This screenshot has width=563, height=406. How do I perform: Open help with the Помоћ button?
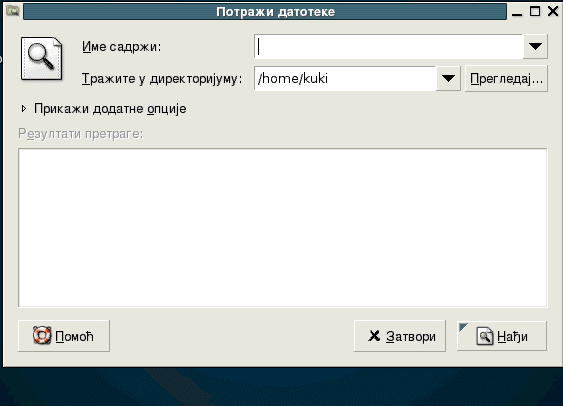64,336
